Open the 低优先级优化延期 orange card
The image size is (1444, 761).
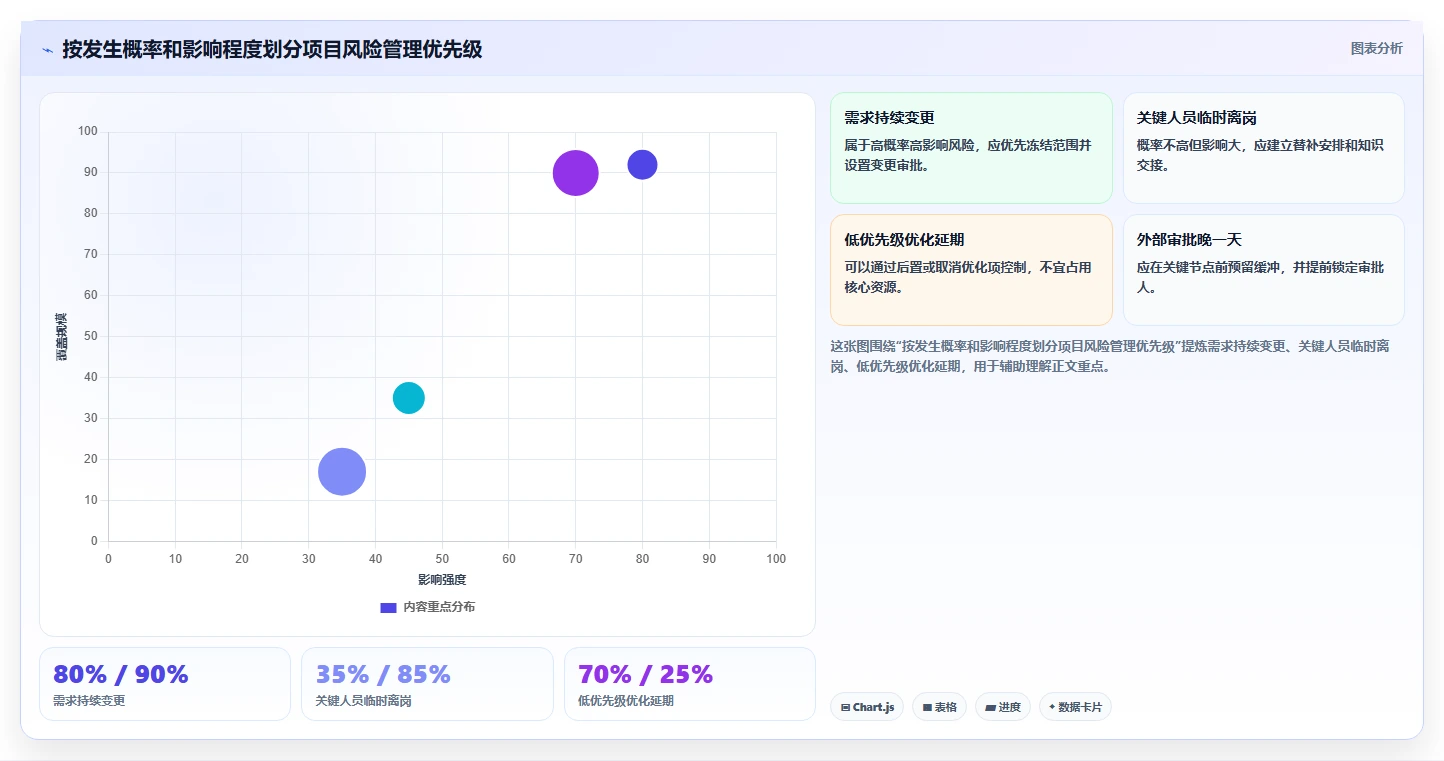coord(971,270)
